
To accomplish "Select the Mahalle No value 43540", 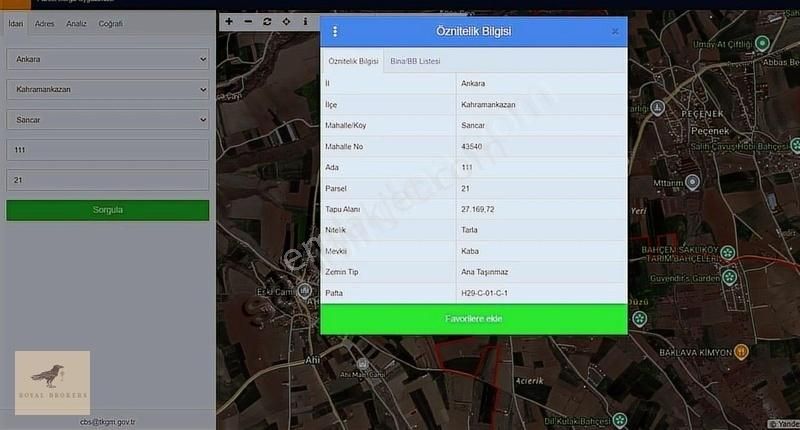I will pos(471,146).
